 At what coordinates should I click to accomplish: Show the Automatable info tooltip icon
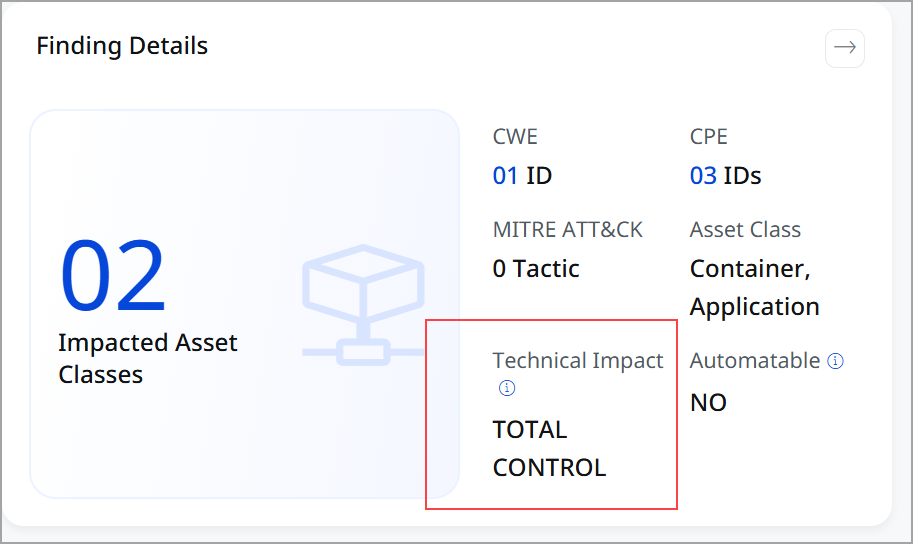coord(835,361)
